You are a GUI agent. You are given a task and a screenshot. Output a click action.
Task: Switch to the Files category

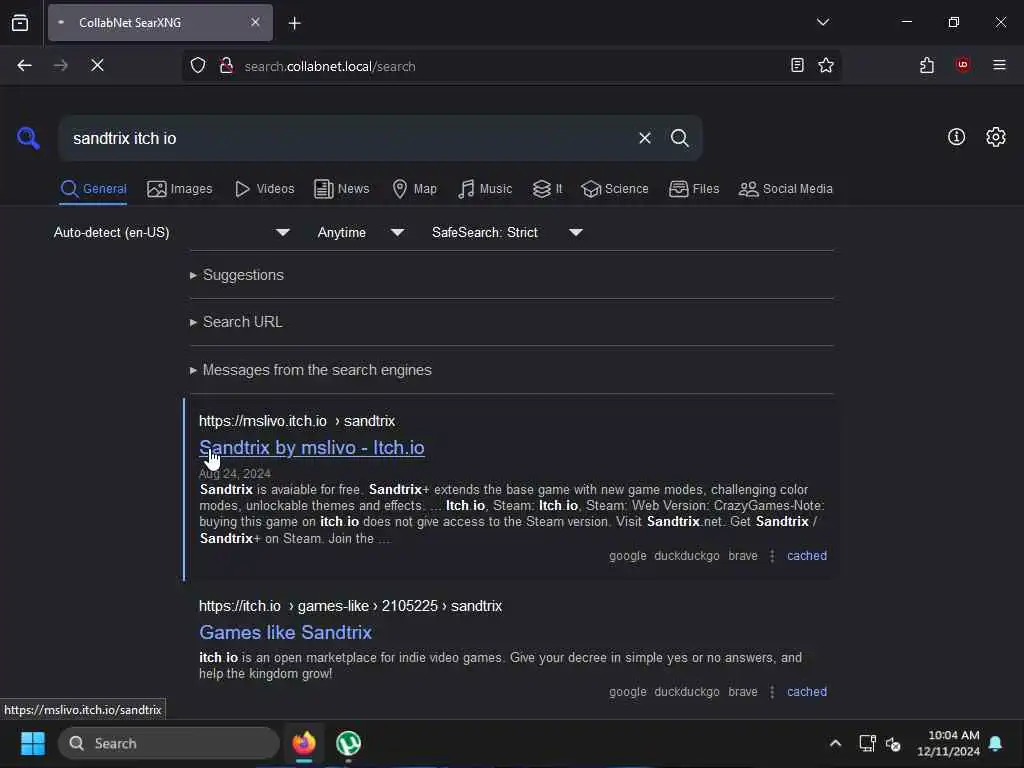click(694, 189)
